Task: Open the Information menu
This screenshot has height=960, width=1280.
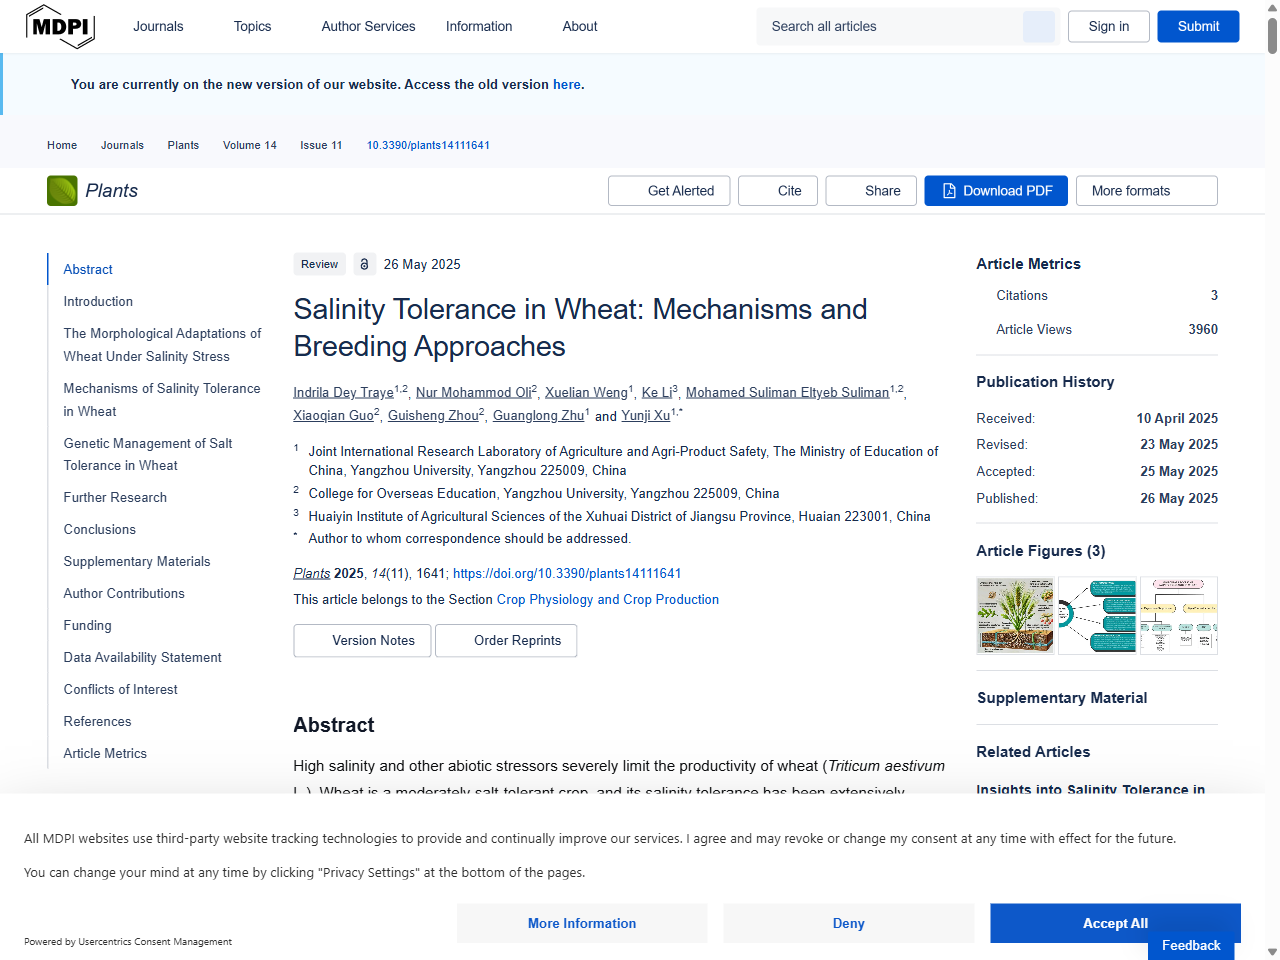Action: [479, 26]
